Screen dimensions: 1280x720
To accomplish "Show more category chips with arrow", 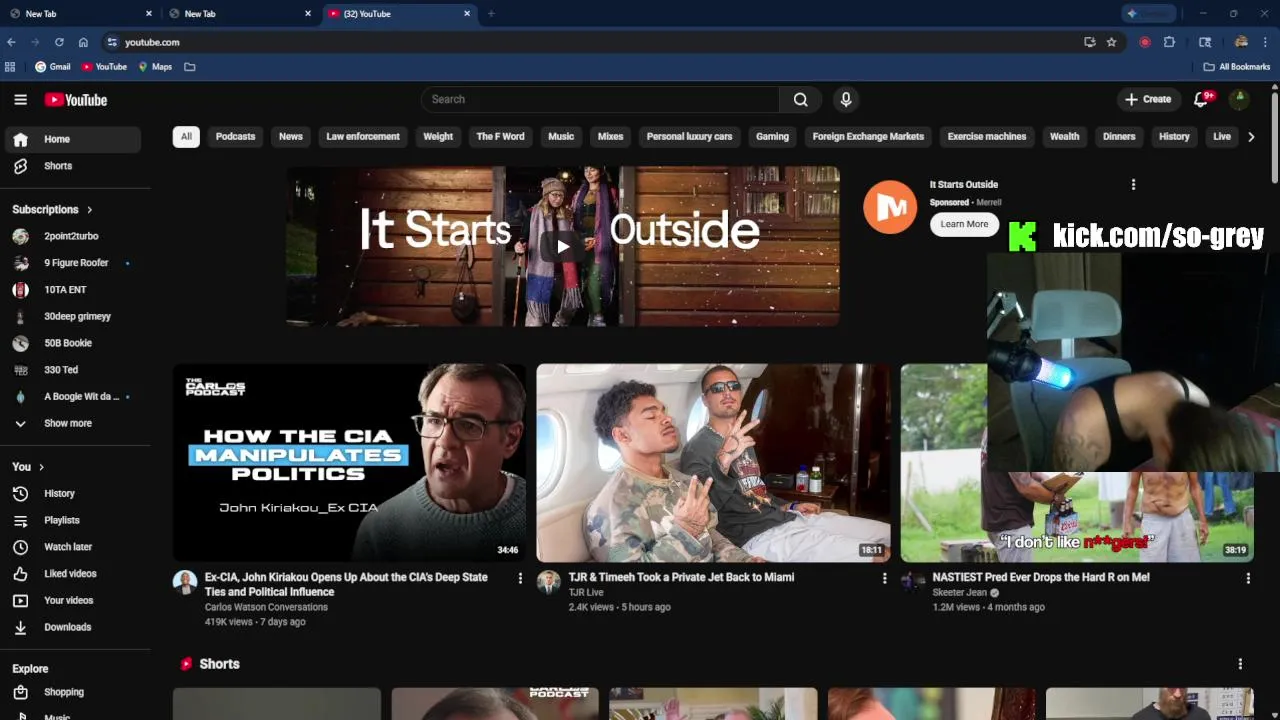I will (x=1251, y=137).
